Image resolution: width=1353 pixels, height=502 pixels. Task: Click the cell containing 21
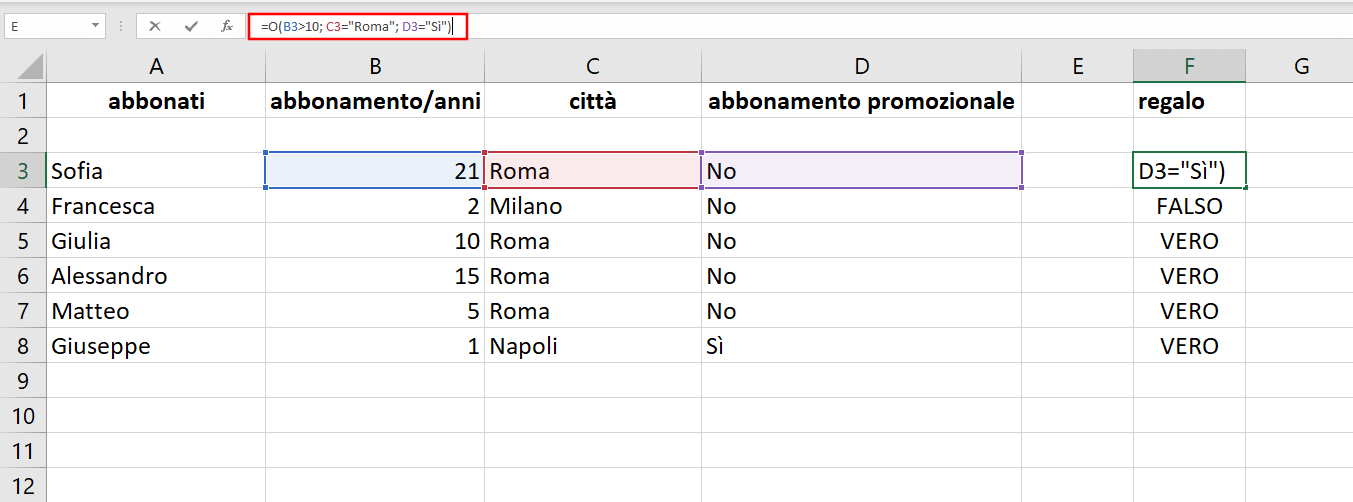[374, 171]
